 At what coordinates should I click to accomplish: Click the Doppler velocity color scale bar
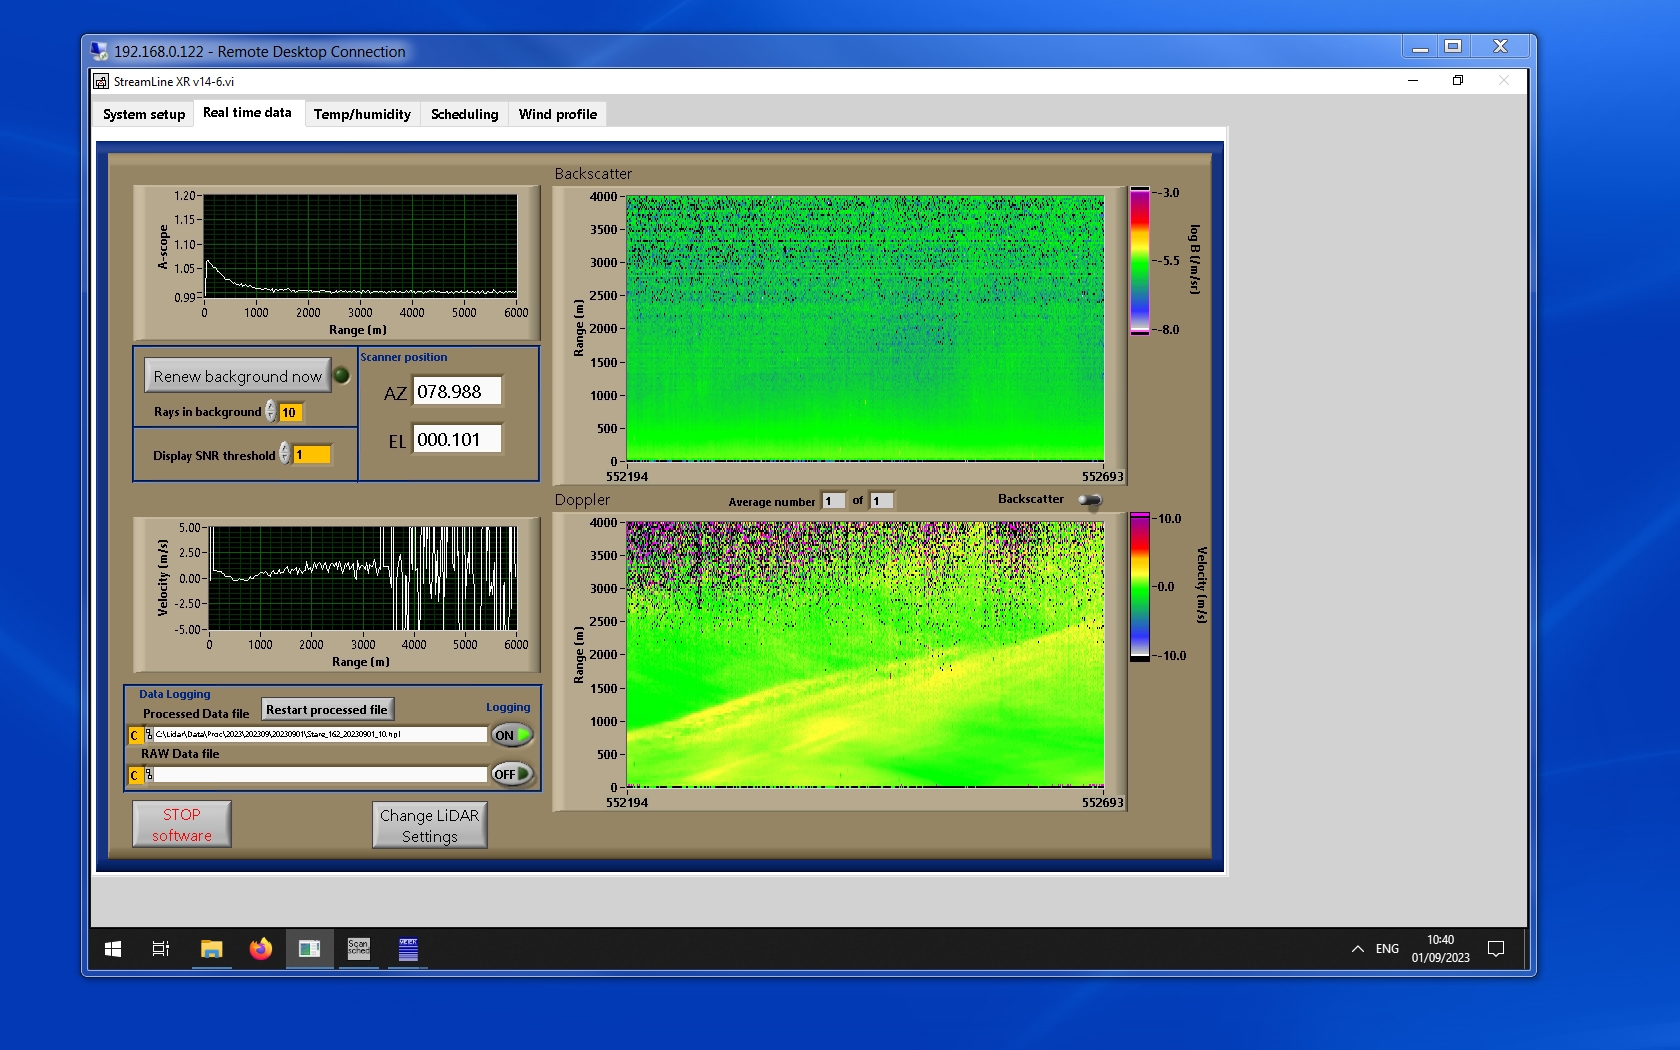pos(1140,587)
